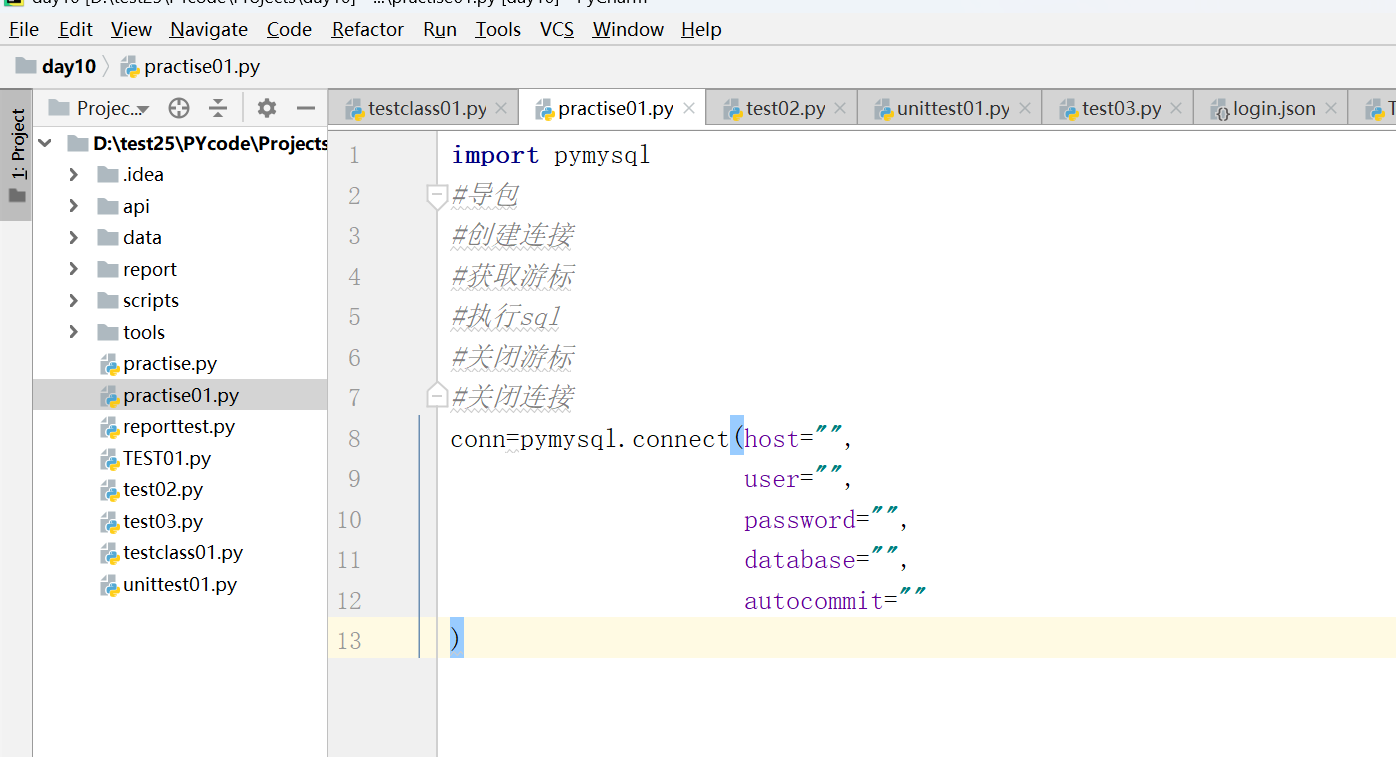Viewport: 1396px width, 757px height.
Task: Expand the report folder
Action: (73, 269)
